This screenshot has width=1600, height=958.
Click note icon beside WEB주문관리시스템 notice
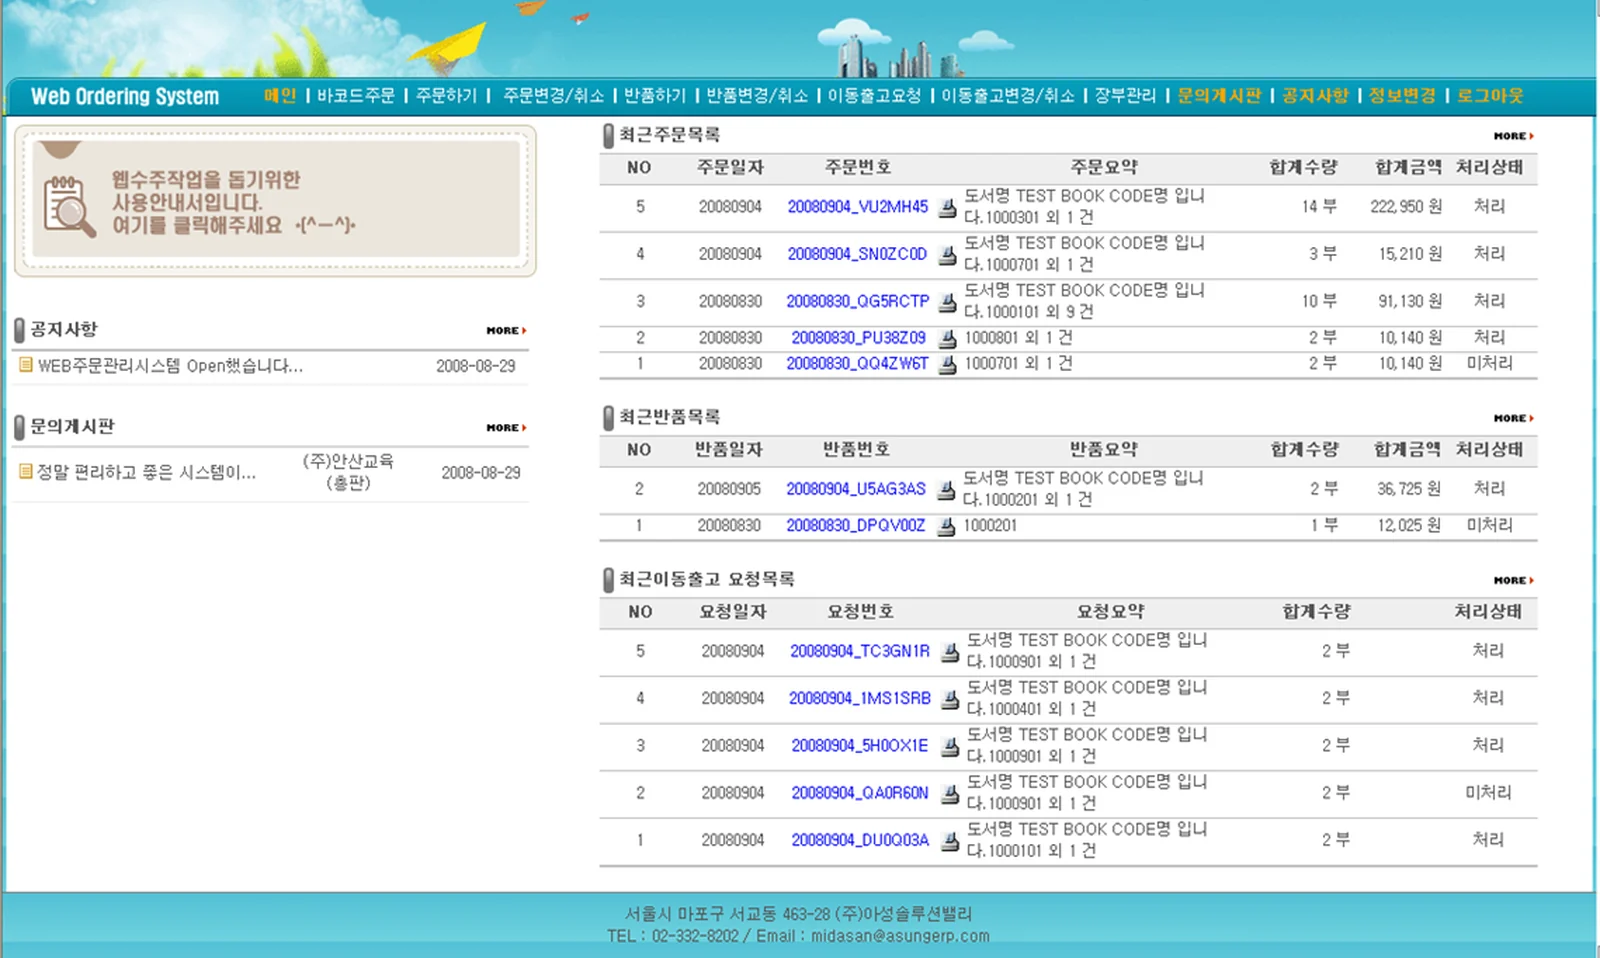[x=26, y=365]
